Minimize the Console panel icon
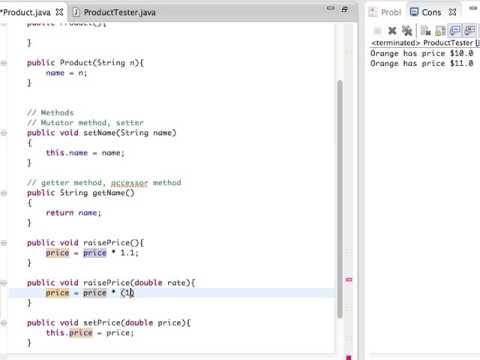The width and height of the screenshot is (480, 360). coord(473,8)
